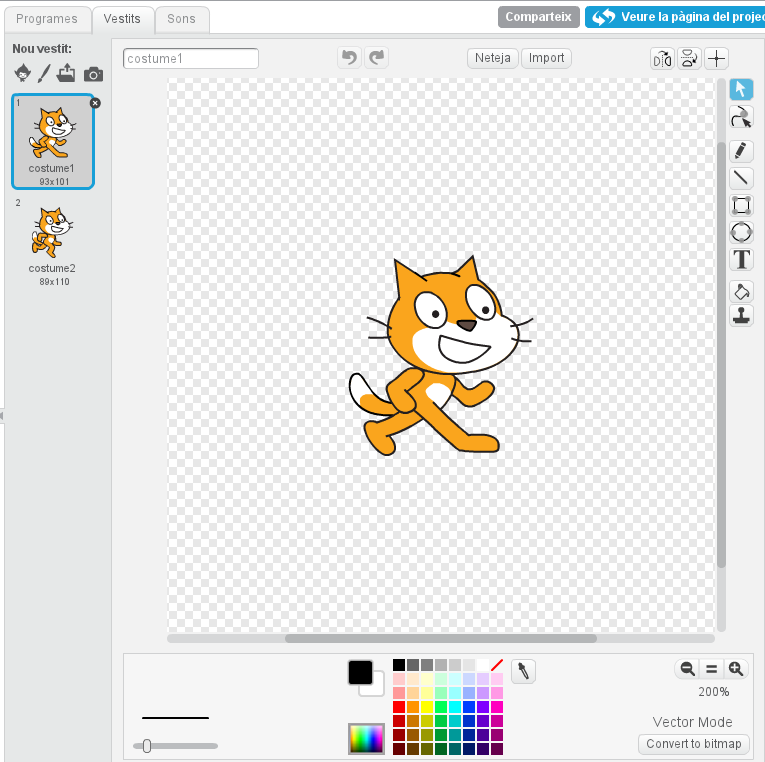Select the Ellipse tool

(741, 232)
